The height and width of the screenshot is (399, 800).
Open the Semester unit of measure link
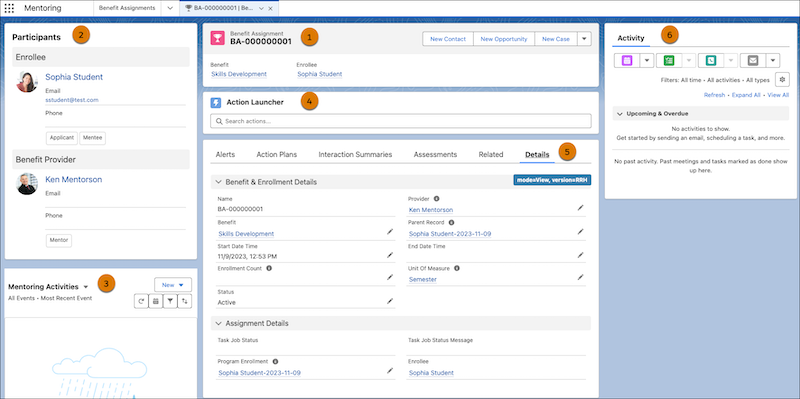pyautogui.click(x=422, y=280)
